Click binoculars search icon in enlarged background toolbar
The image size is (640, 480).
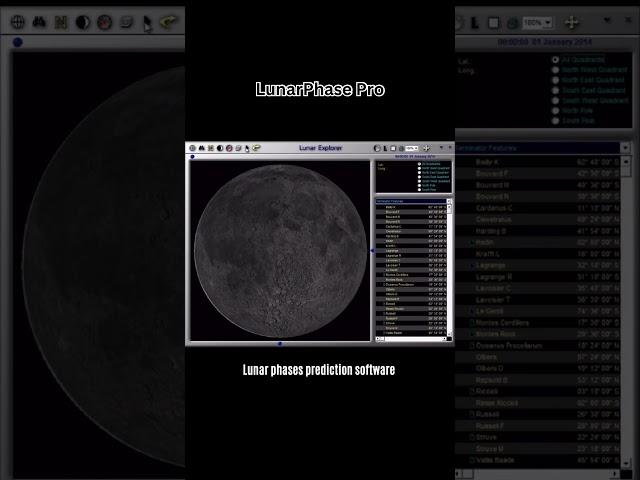[39, 22]
